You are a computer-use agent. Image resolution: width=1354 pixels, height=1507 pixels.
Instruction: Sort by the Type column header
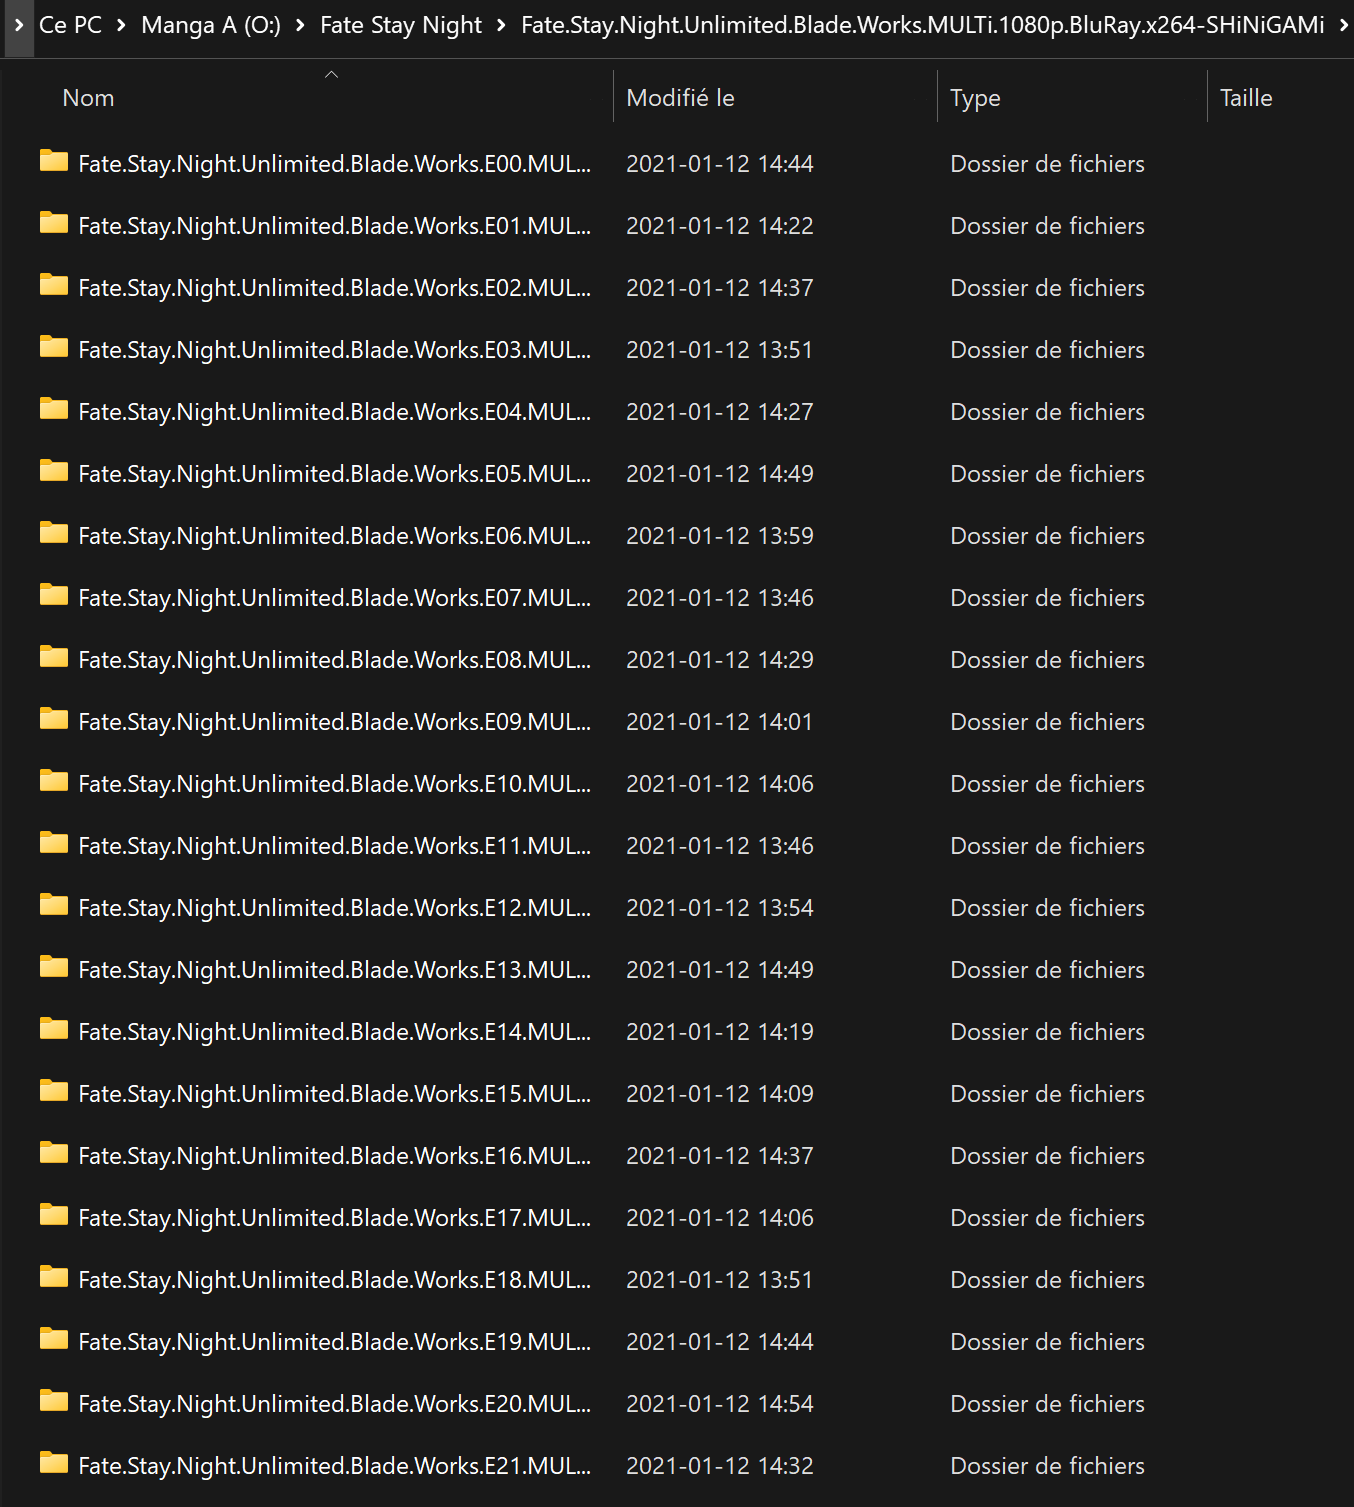(x=975, y=98)
